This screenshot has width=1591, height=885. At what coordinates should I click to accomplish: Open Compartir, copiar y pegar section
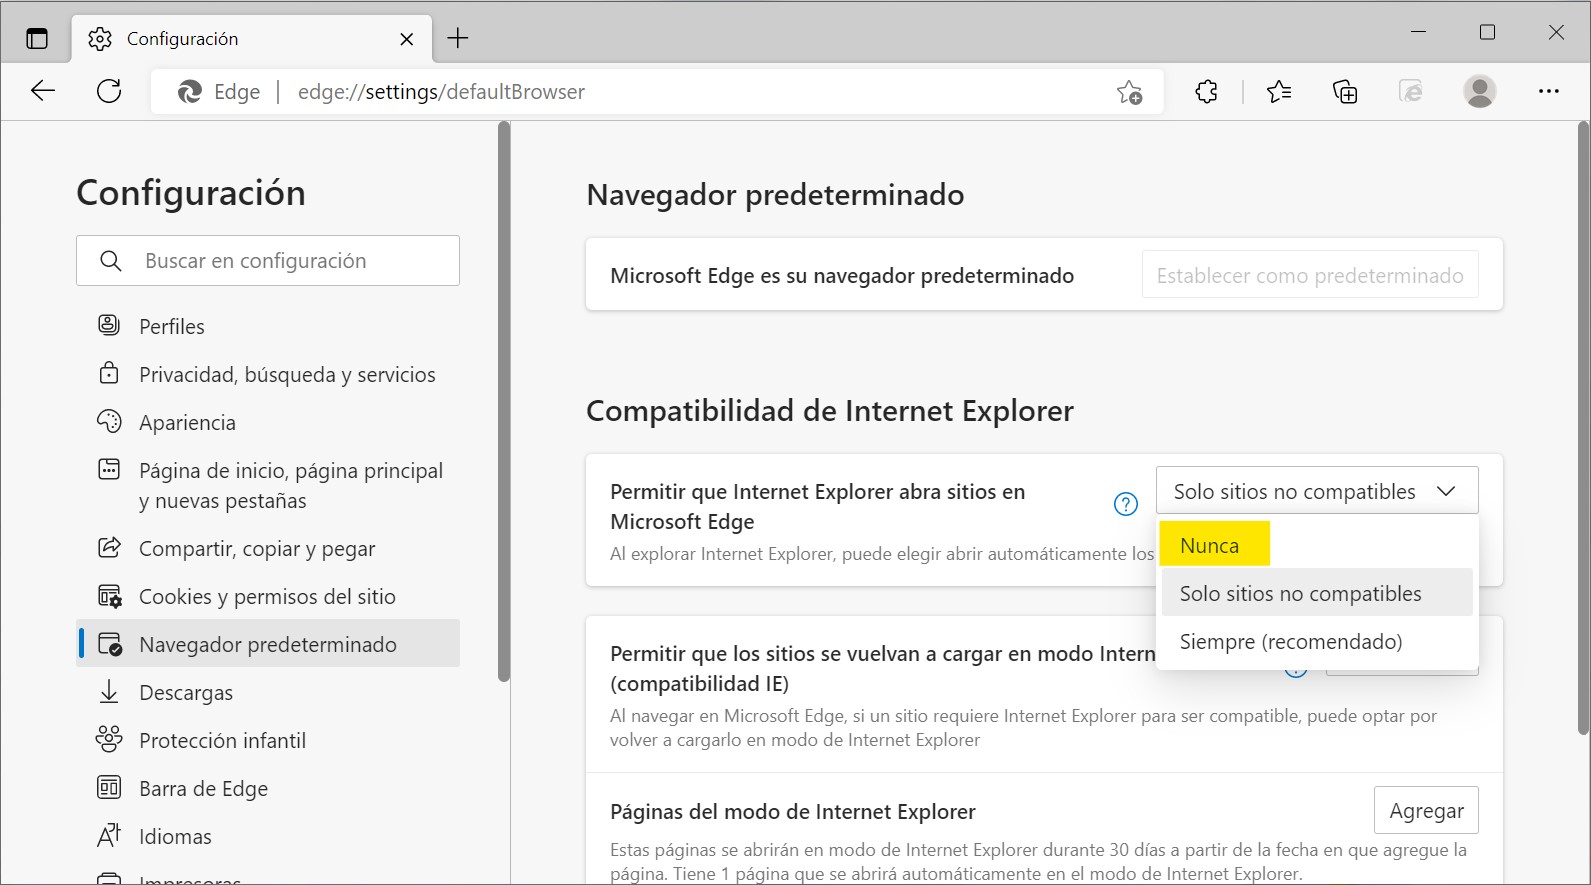[268, 549]
